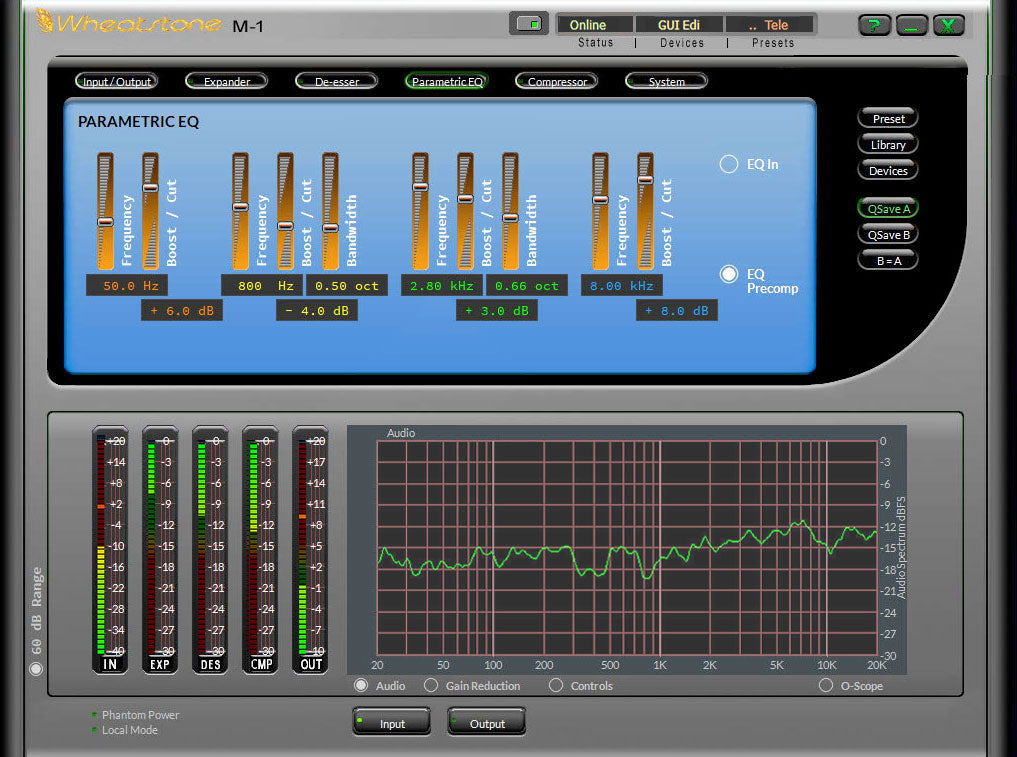Click the -4.0 dB band Boost/Cut slider
1017x757 pixels.
[x=285, y=211]
